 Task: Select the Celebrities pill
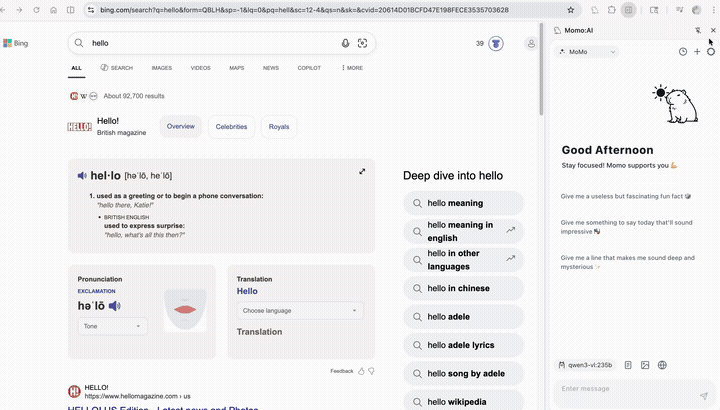[x=231, y=127]
